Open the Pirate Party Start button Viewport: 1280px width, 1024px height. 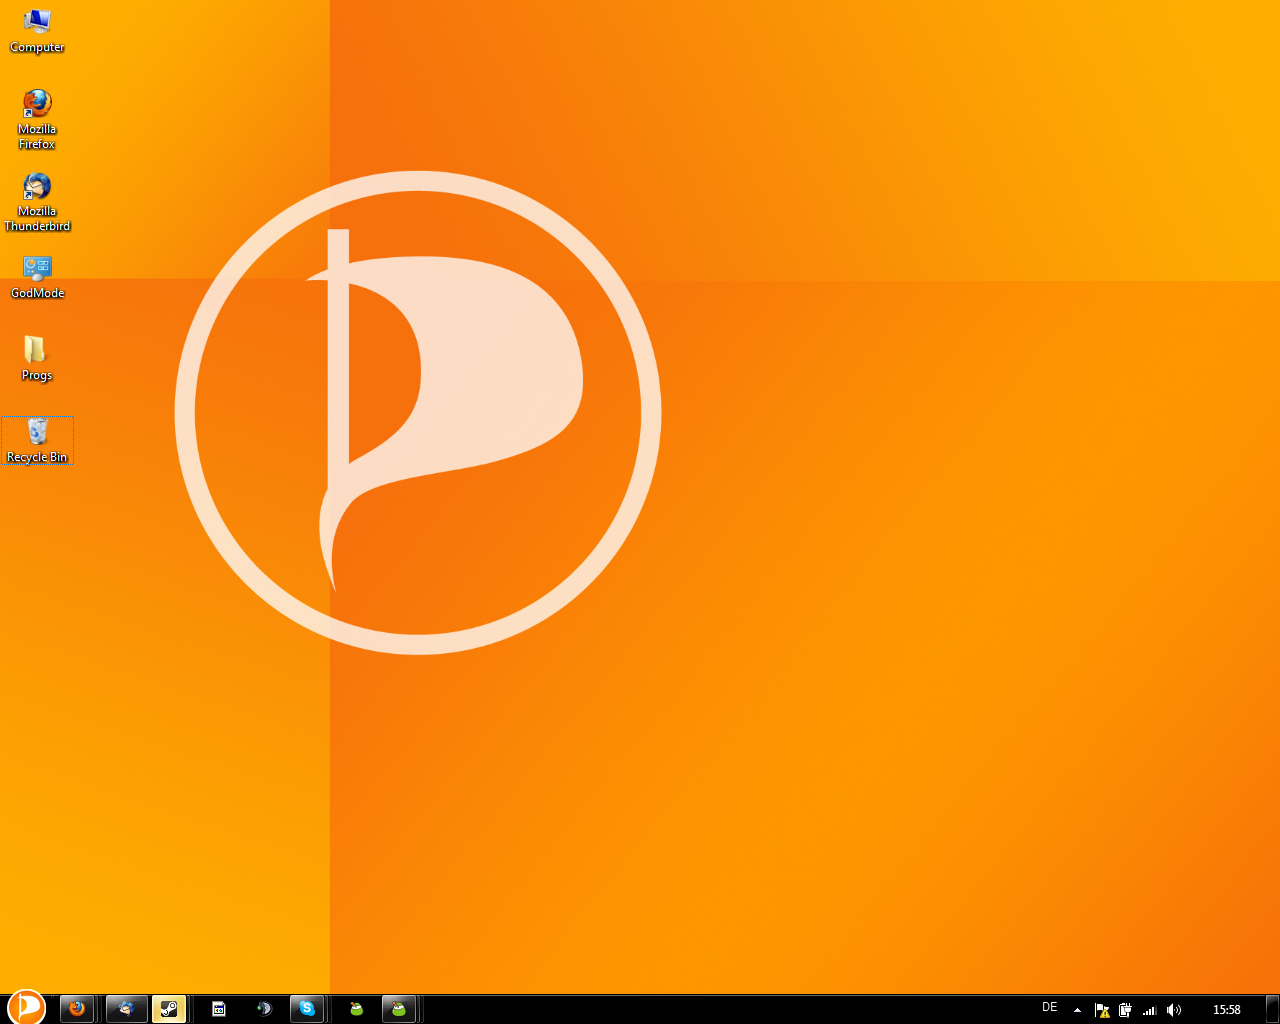(26, 1007)
